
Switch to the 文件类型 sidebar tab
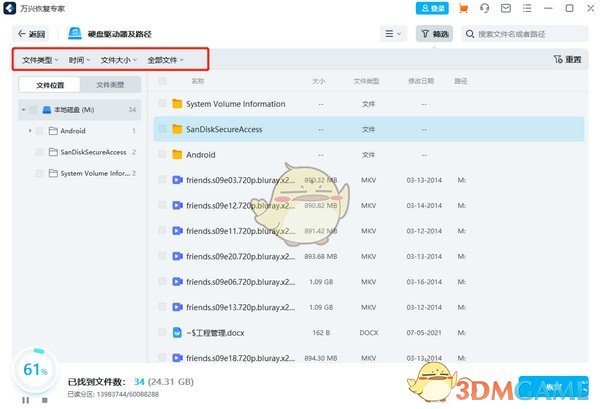click(110, 85)
